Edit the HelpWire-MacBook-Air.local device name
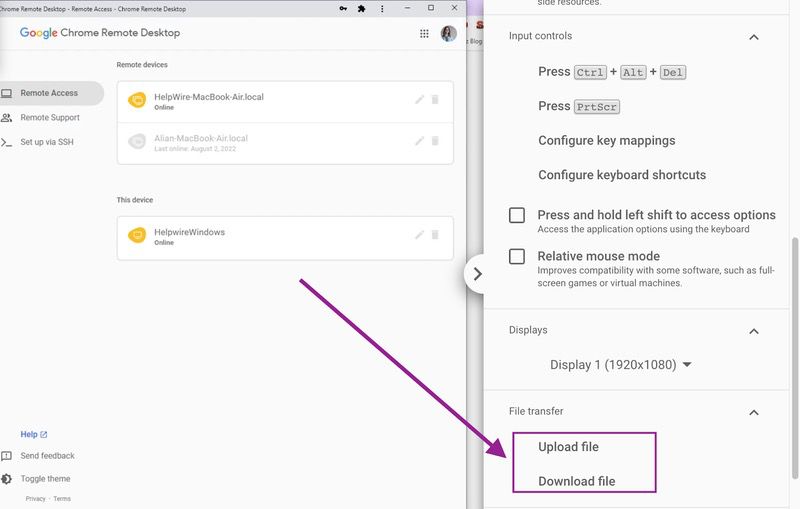 [419, 99]
